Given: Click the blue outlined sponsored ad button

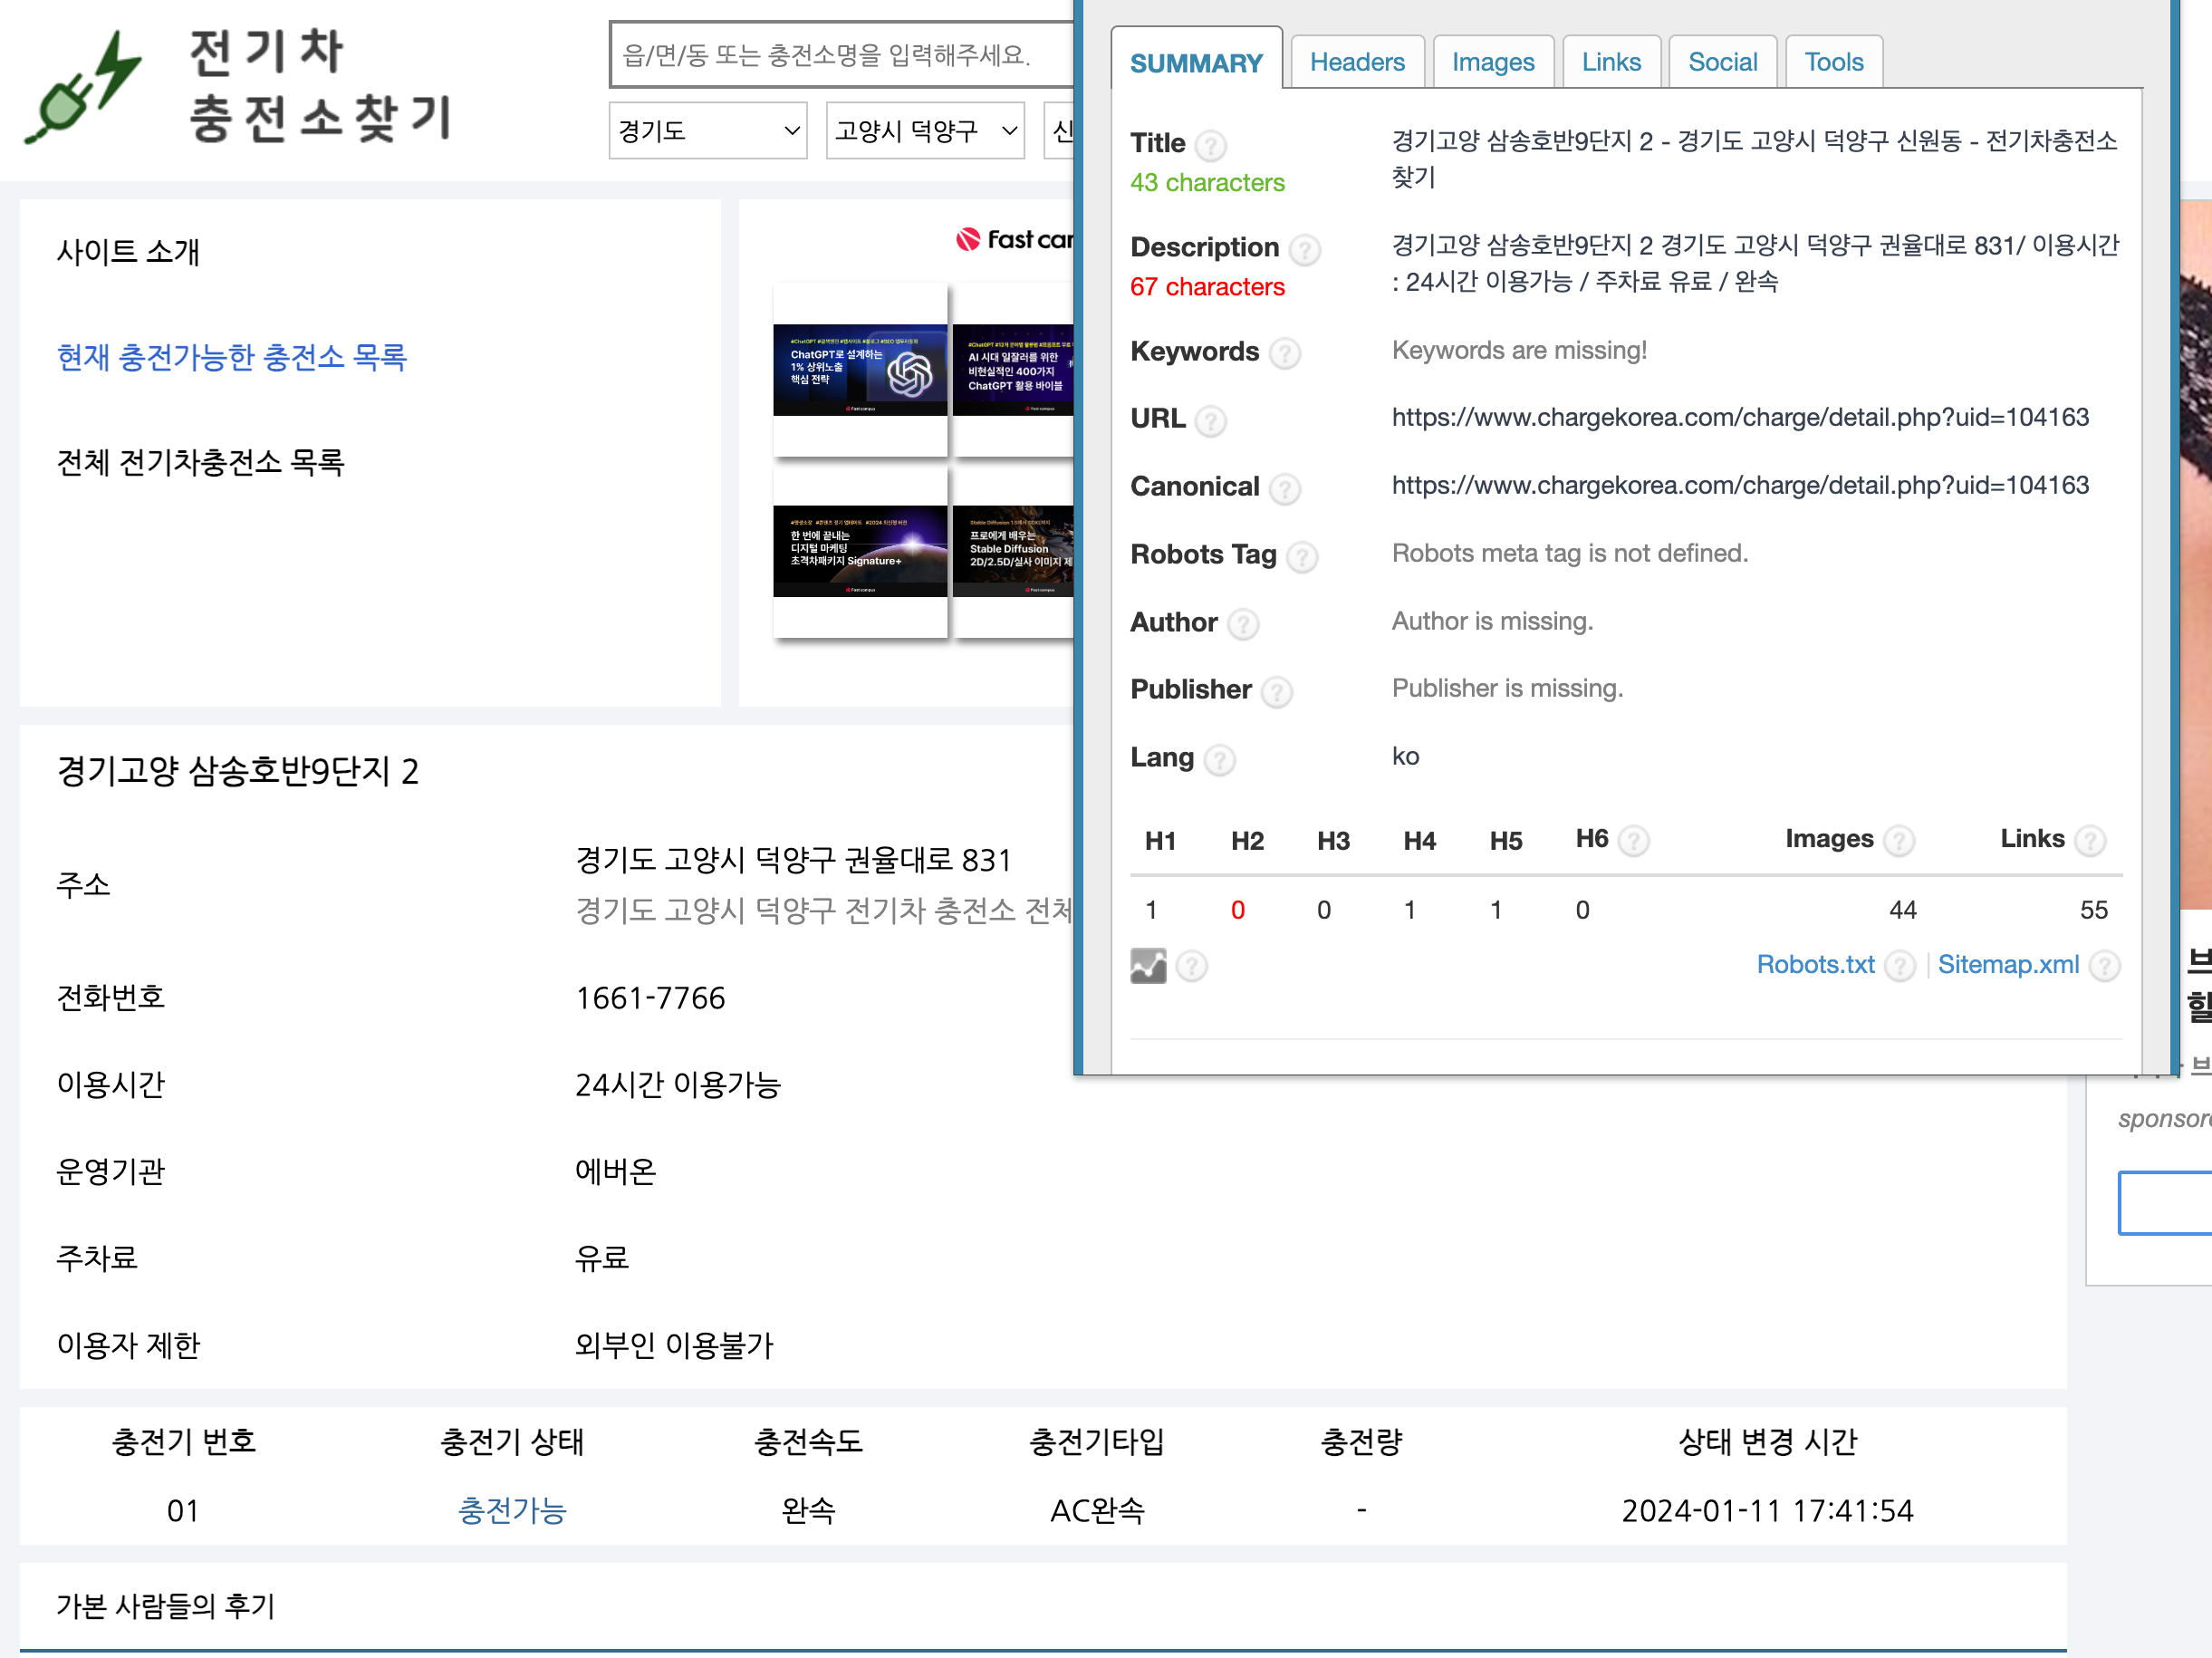Looking at the screenshot, I should pos(2164,1203).
